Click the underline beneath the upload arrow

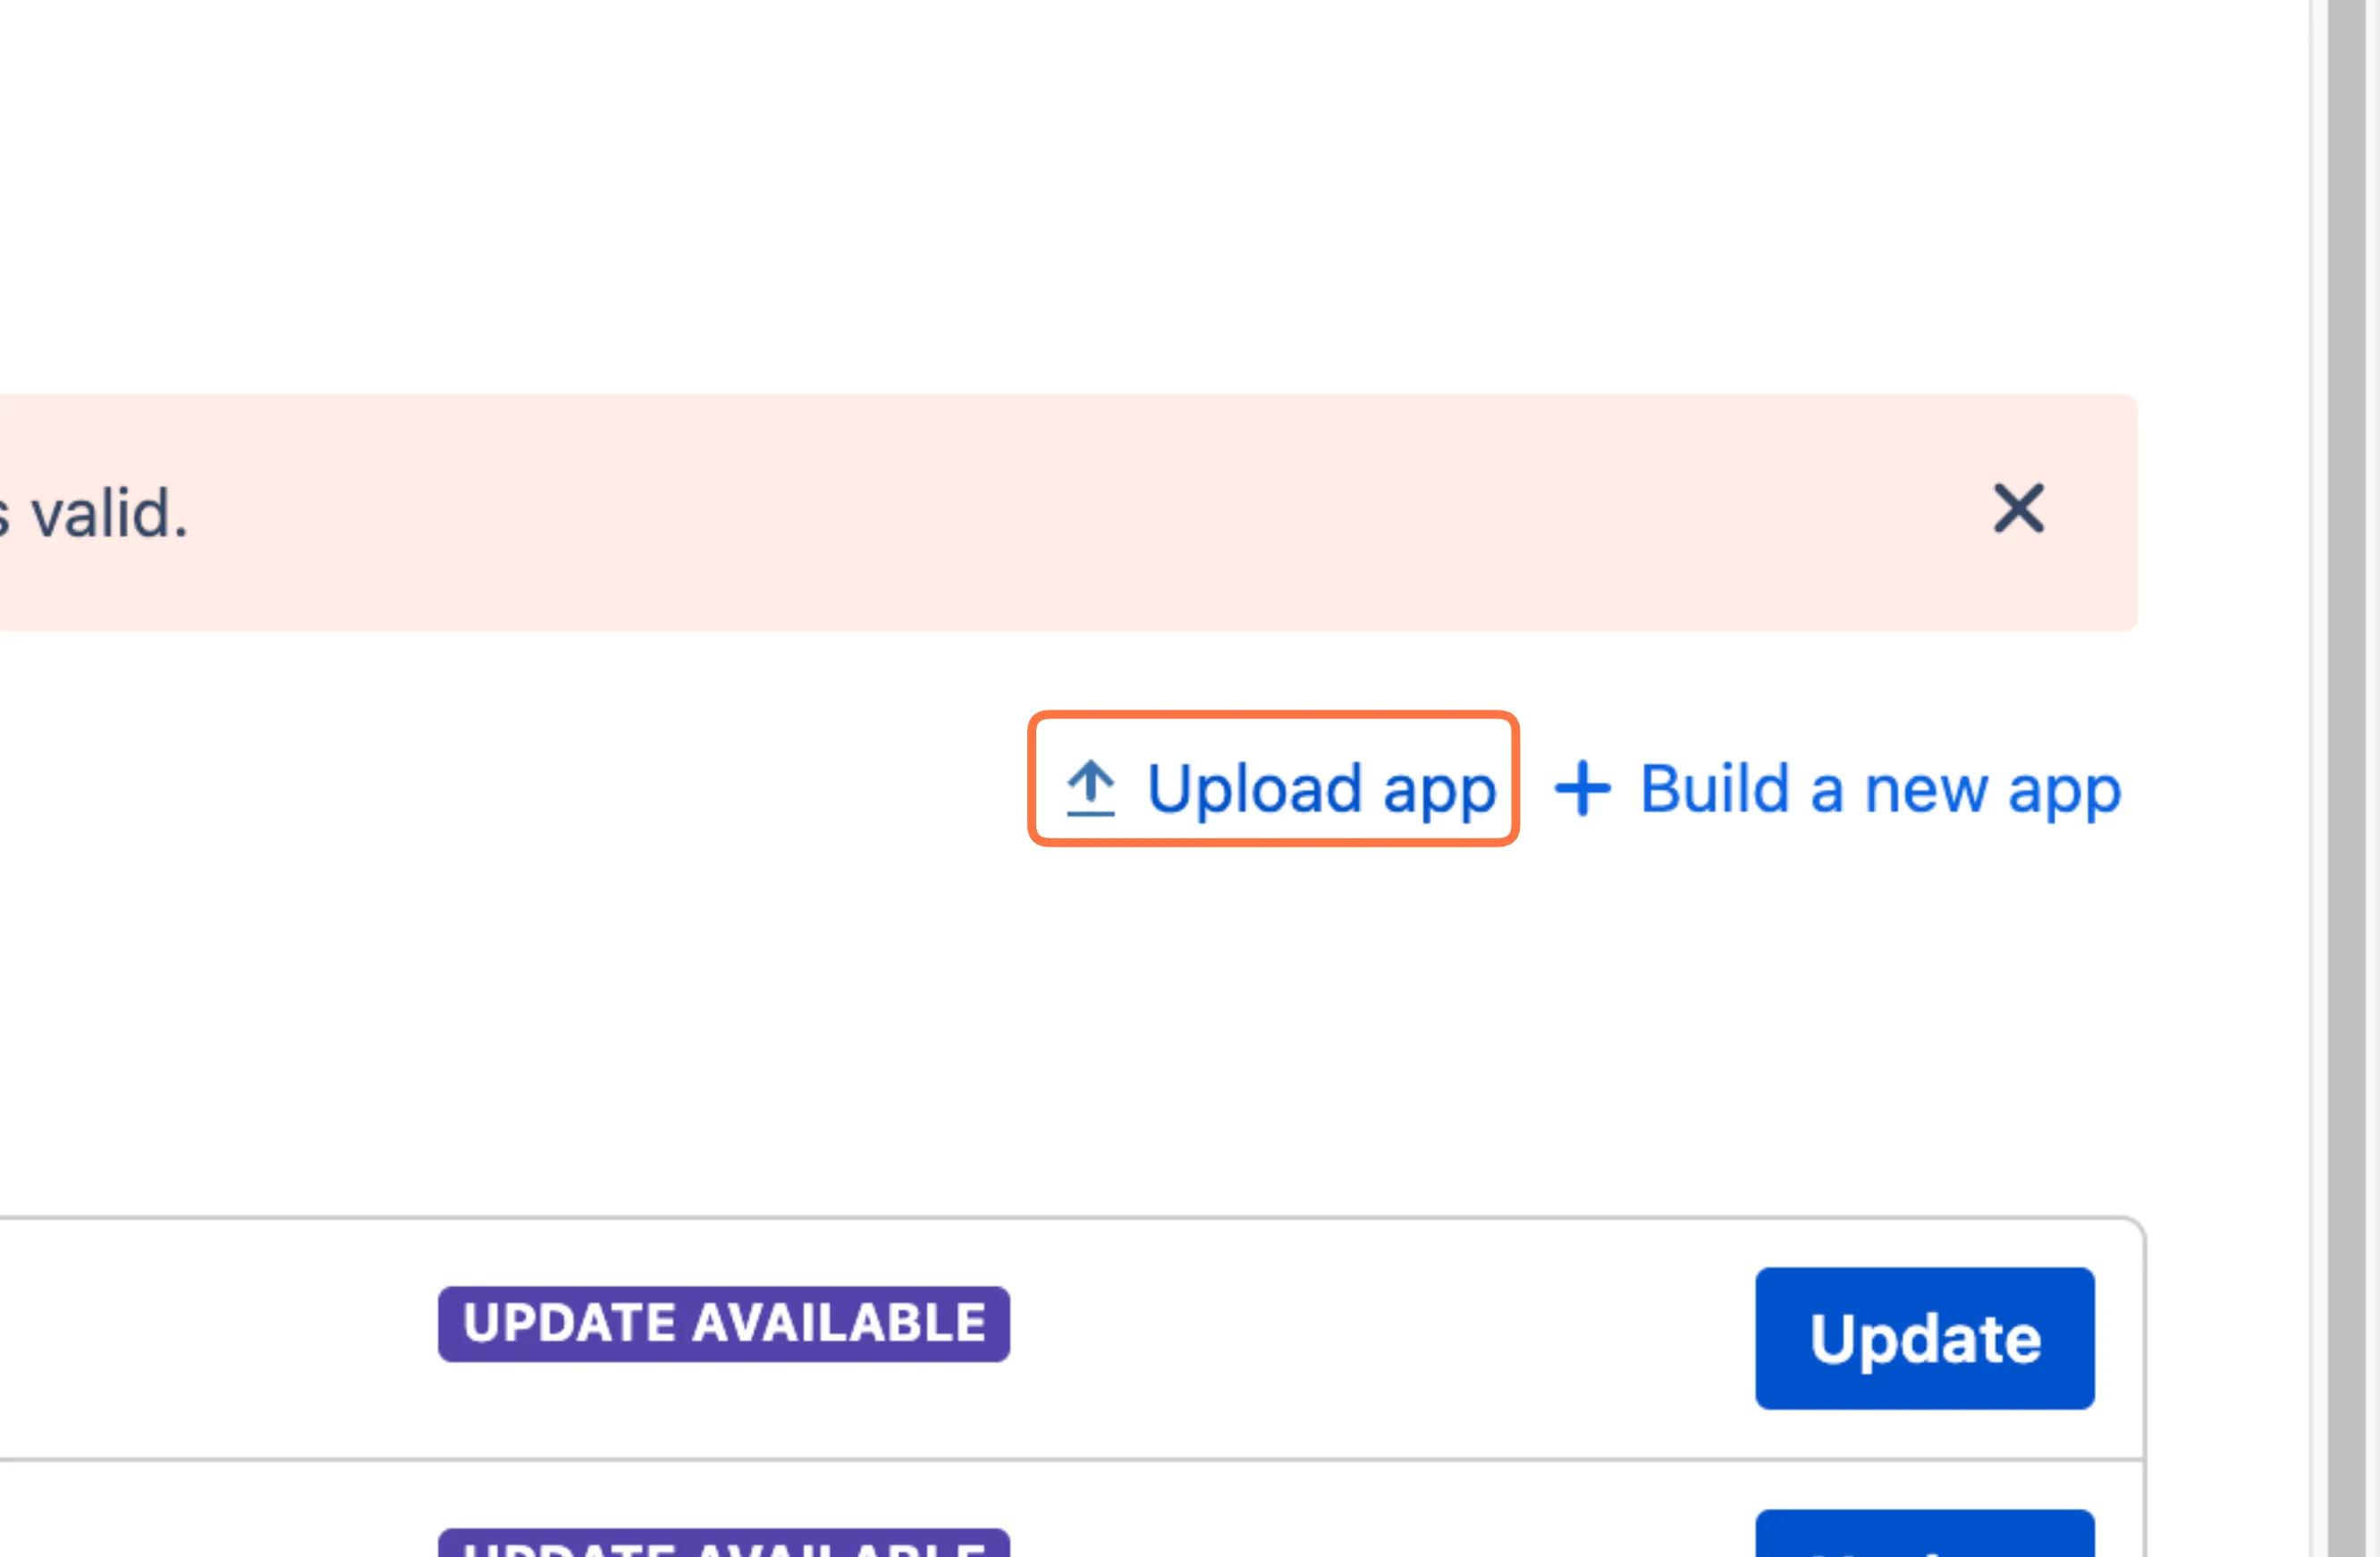pos(1090,813)
